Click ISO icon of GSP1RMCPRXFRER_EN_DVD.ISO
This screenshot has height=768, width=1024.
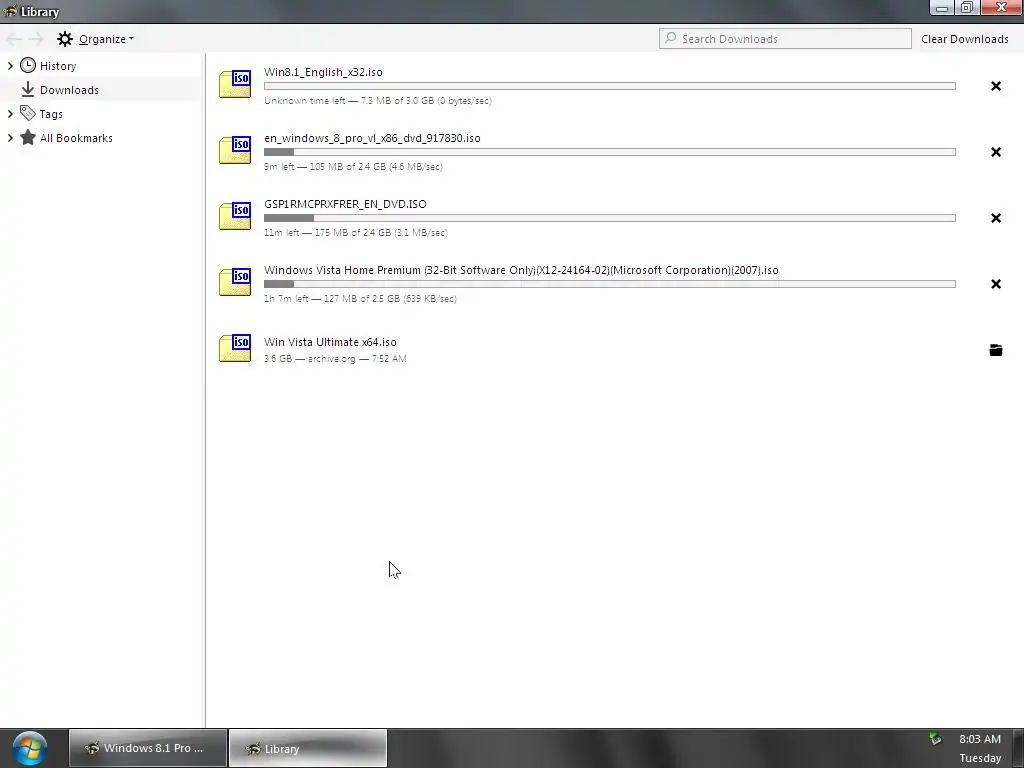(x=235, y=216)
